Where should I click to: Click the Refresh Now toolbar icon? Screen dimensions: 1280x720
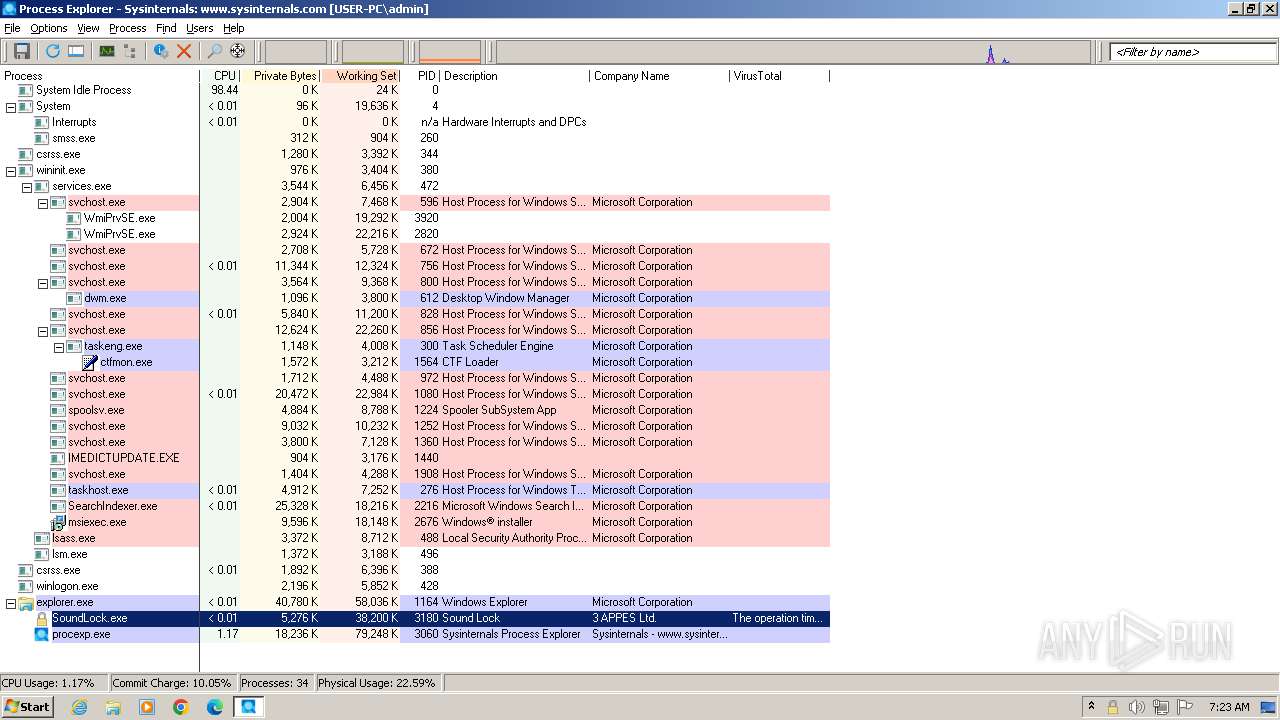(x=52, y=51)
